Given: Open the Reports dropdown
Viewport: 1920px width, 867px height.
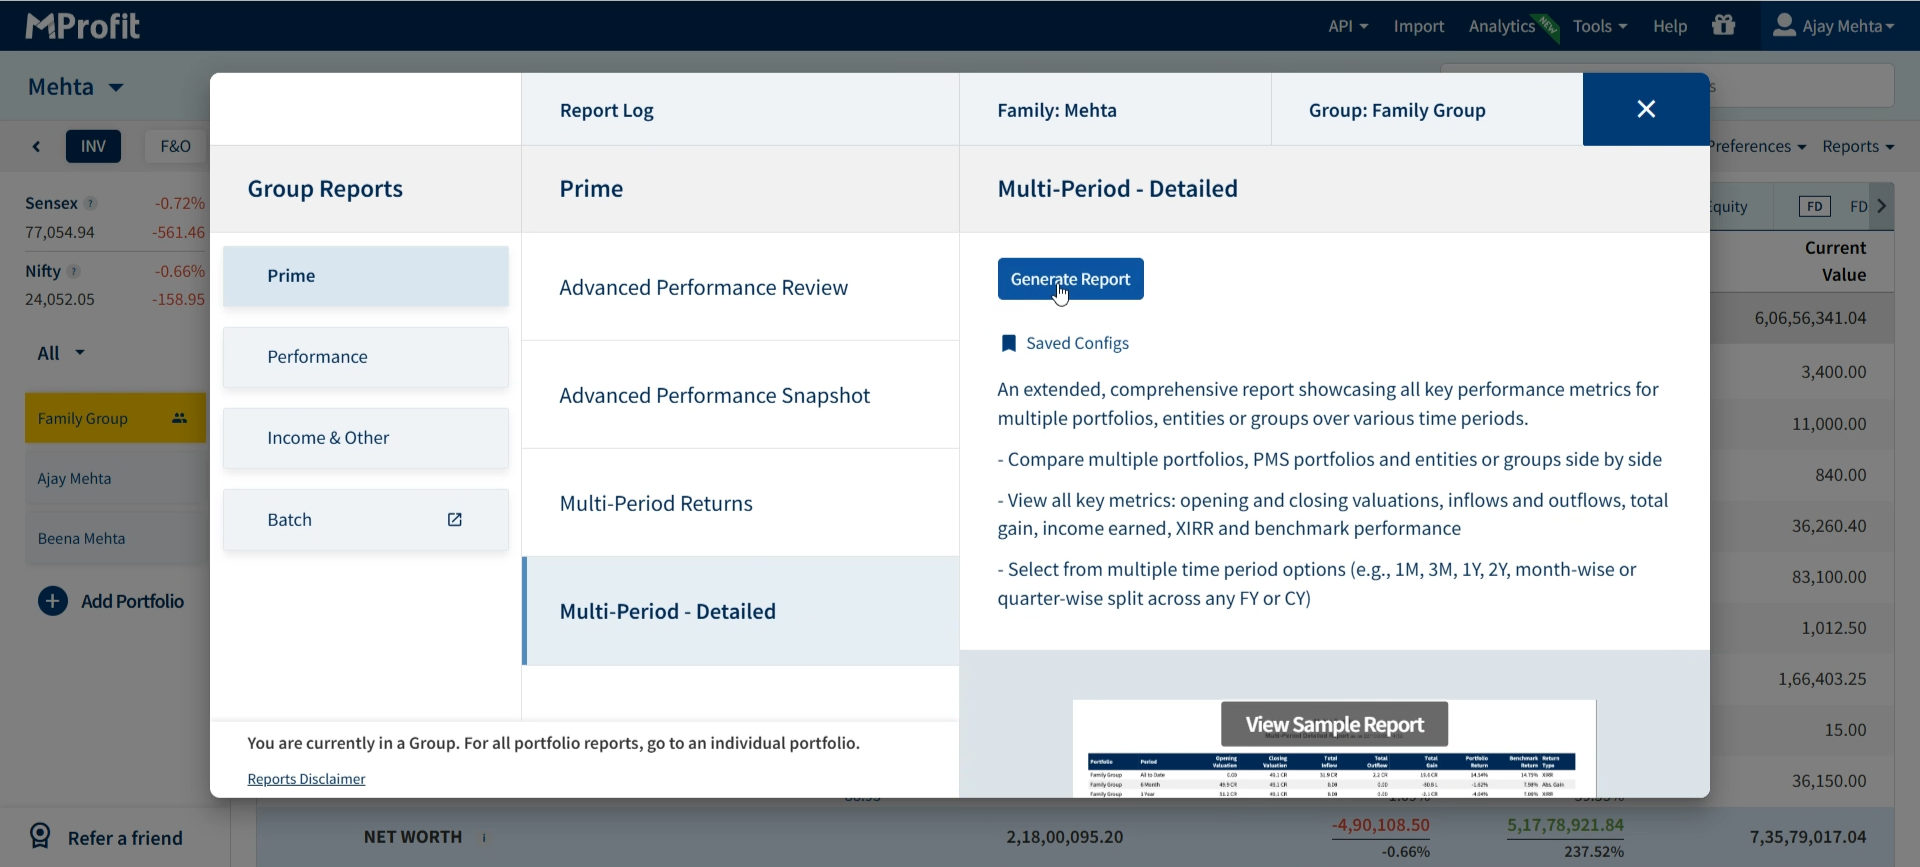Looking at the screenshot, I should click(x=1858, y=146).
